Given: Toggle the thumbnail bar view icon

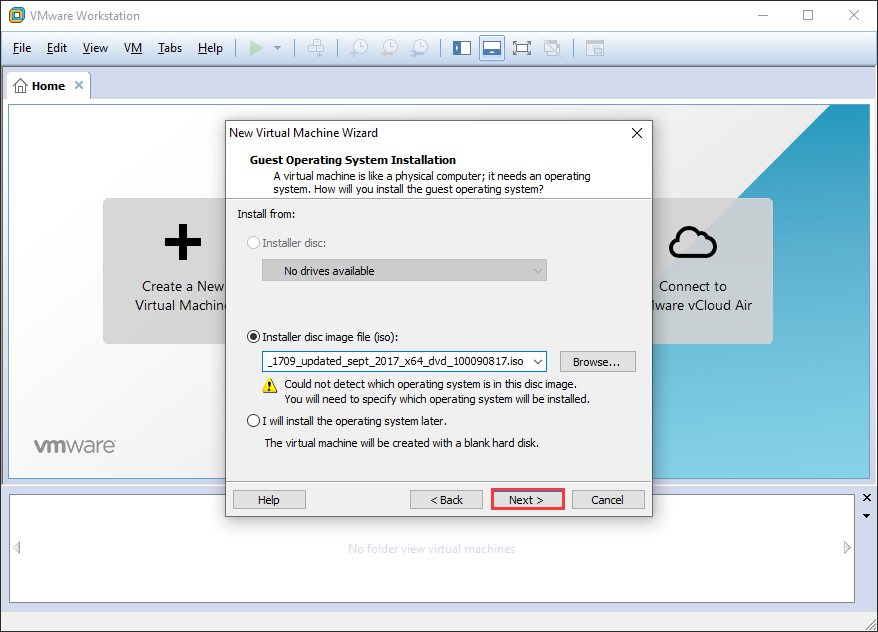Looking at the screenshot, I should pos(492,48).
